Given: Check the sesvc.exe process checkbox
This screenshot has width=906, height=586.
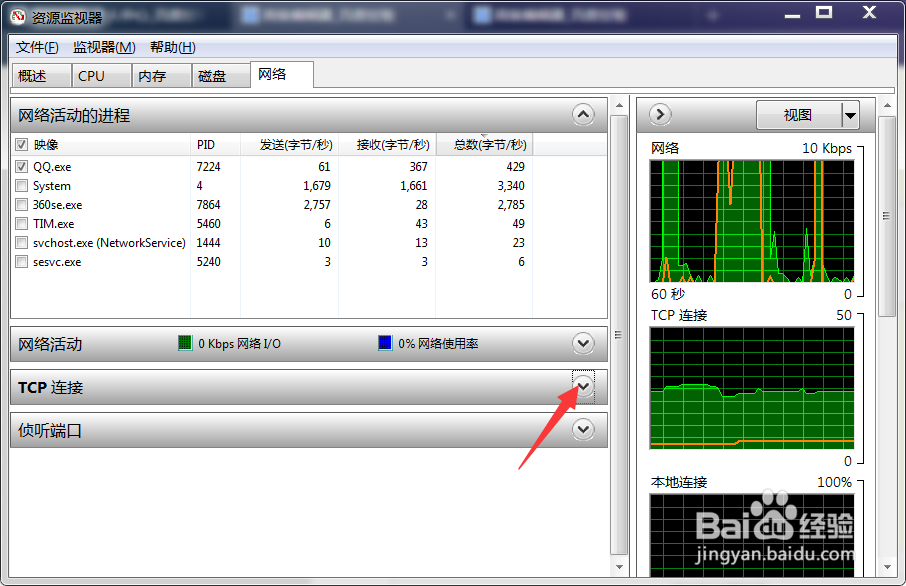Looking at the screenshot, I should pyautogui.click(x=21, y=262).
